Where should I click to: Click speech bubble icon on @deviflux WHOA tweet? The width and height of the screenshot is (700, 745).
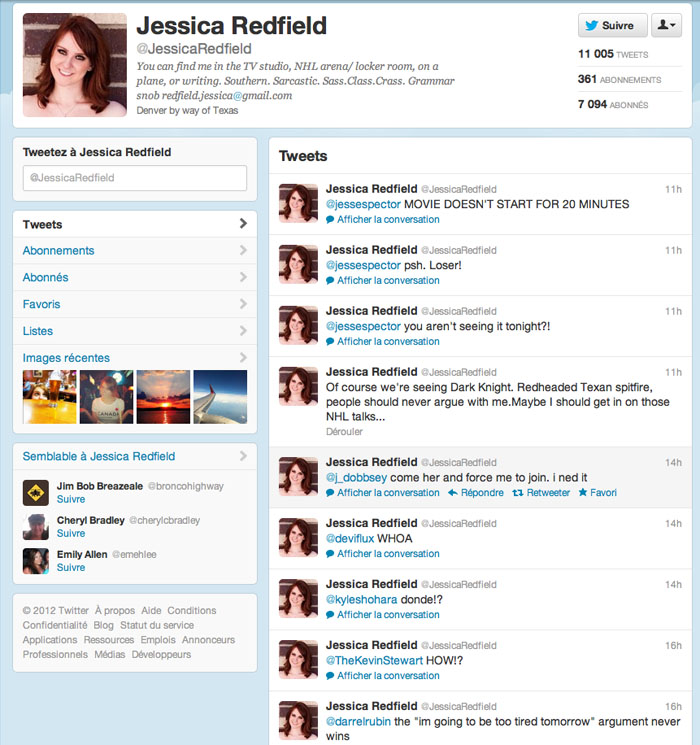[x=330, y=554]
